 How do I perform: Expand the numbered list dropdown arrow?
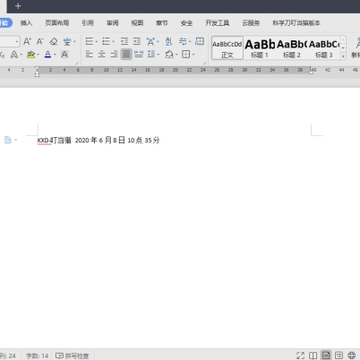(113, 42)
